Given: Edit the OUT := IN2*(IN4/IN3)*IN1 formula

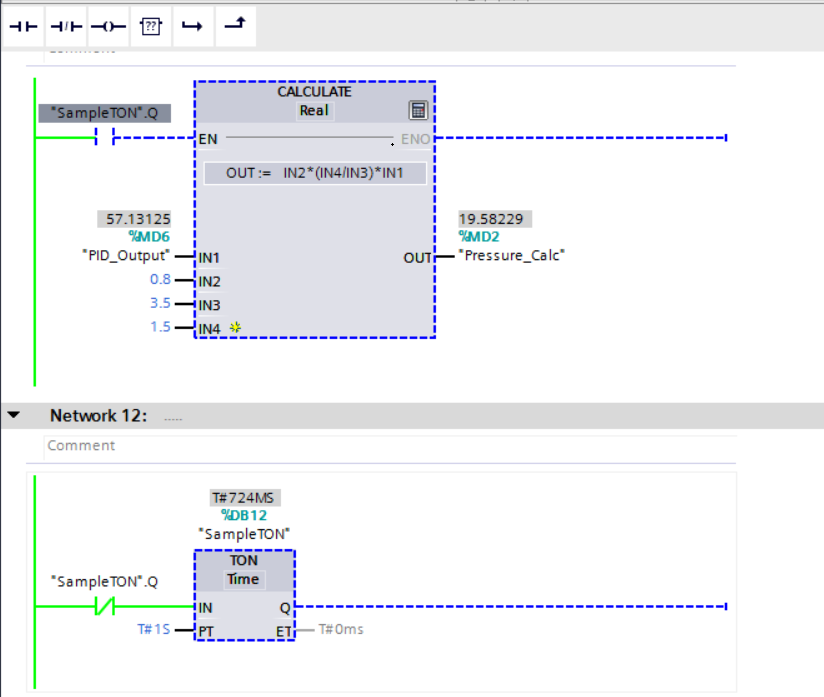Looking at the screenshot, I should click(x=315, y=173).
